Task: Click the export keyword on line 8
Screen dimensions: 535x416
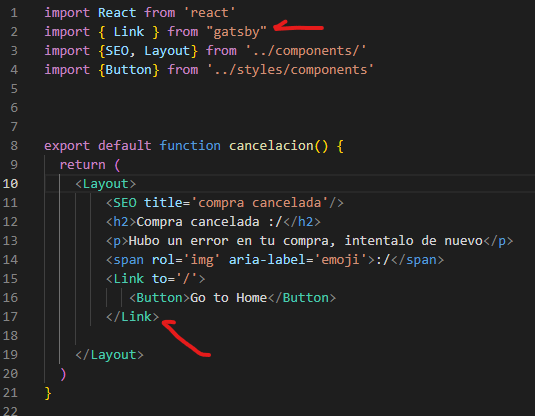Action: pyautogui.click(x=67, y=146)
